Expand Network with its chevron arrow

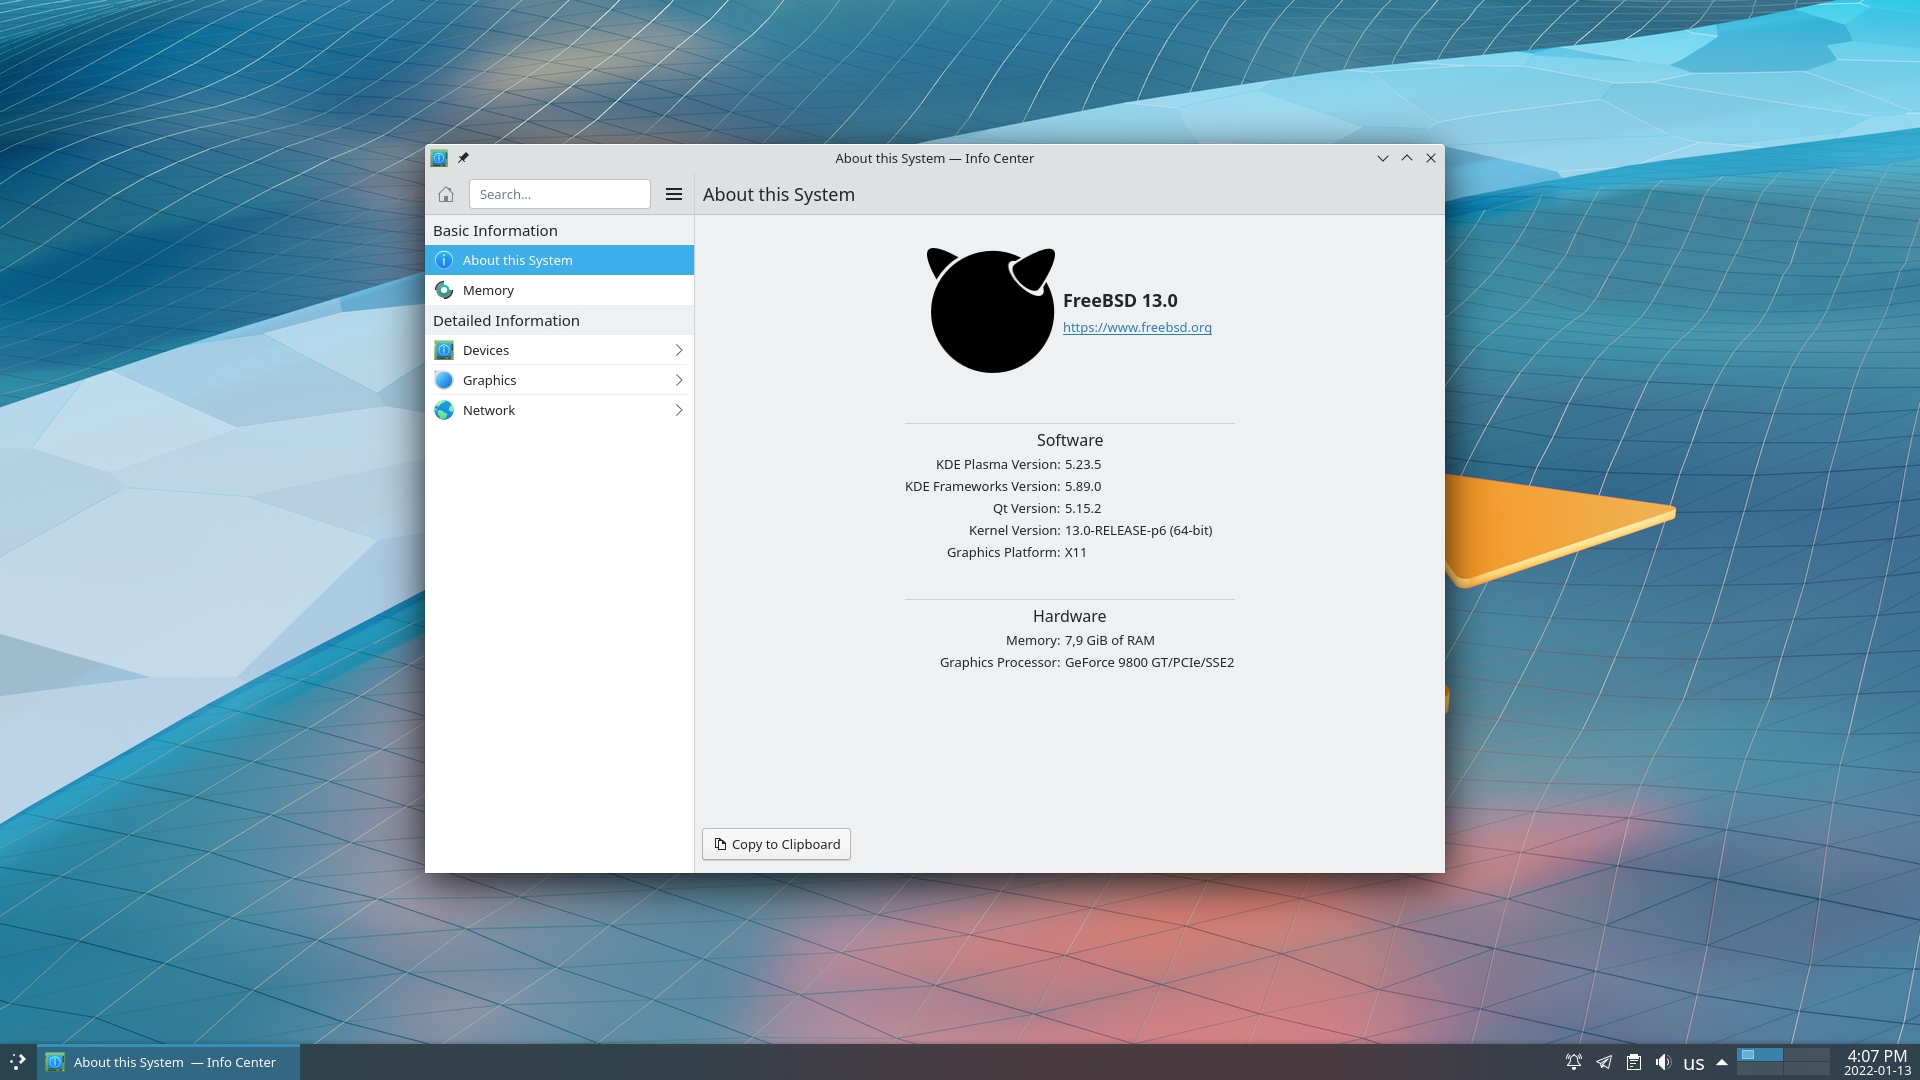point(679,410)
